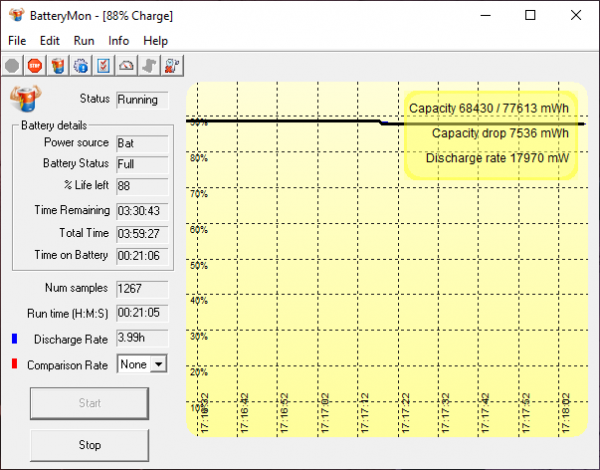The image size is (600, 470).
Task: Click the 20% axis label on the graph
Action: pos(199,372)
